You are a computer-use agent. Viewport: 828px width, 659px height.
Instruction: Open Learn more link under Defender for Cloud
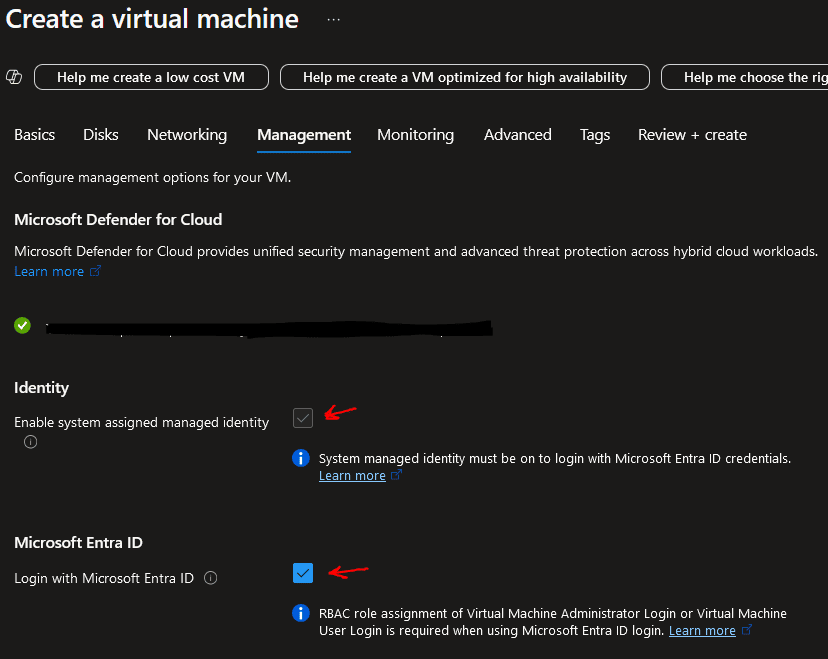coord(49,271)
